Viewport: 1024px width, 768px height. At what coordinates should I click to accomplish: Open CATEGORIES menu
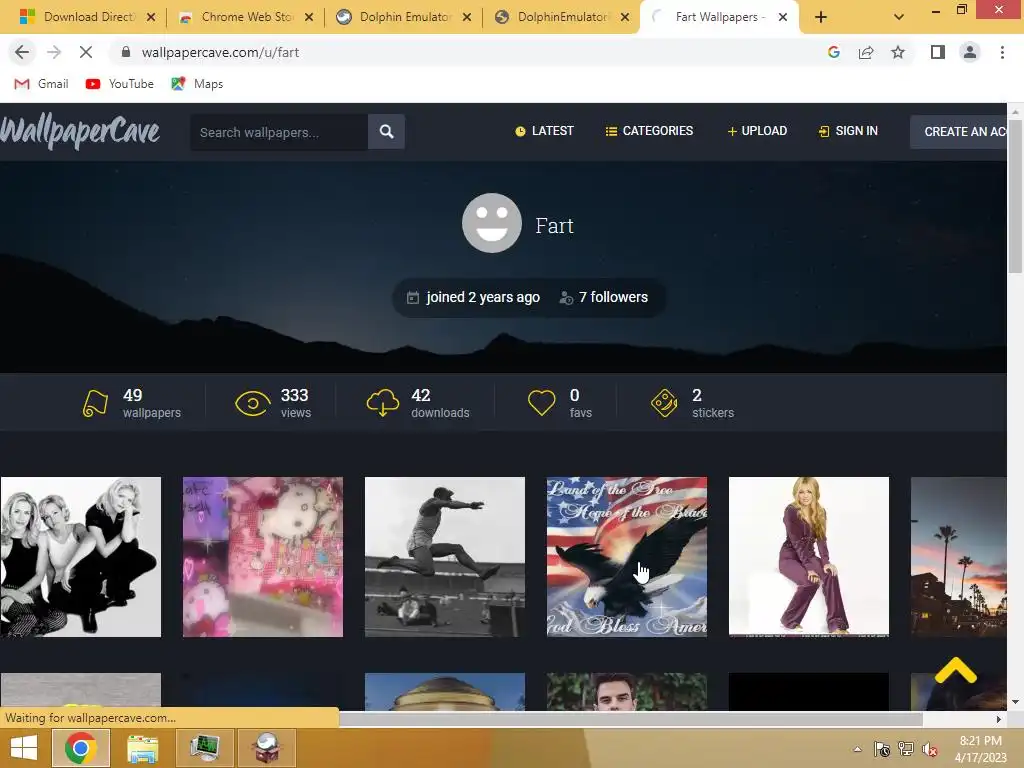(649, 131)
